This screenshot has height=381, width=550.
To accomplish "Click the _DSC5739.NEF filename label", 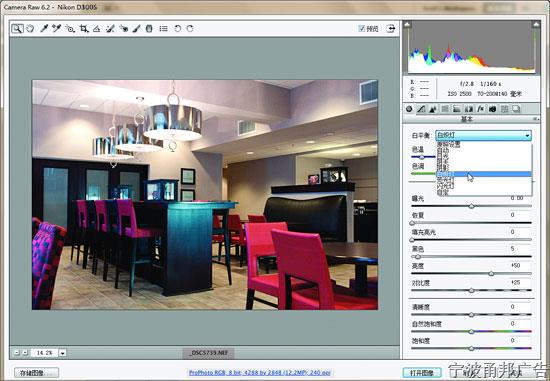I will (x=208, y=353).
